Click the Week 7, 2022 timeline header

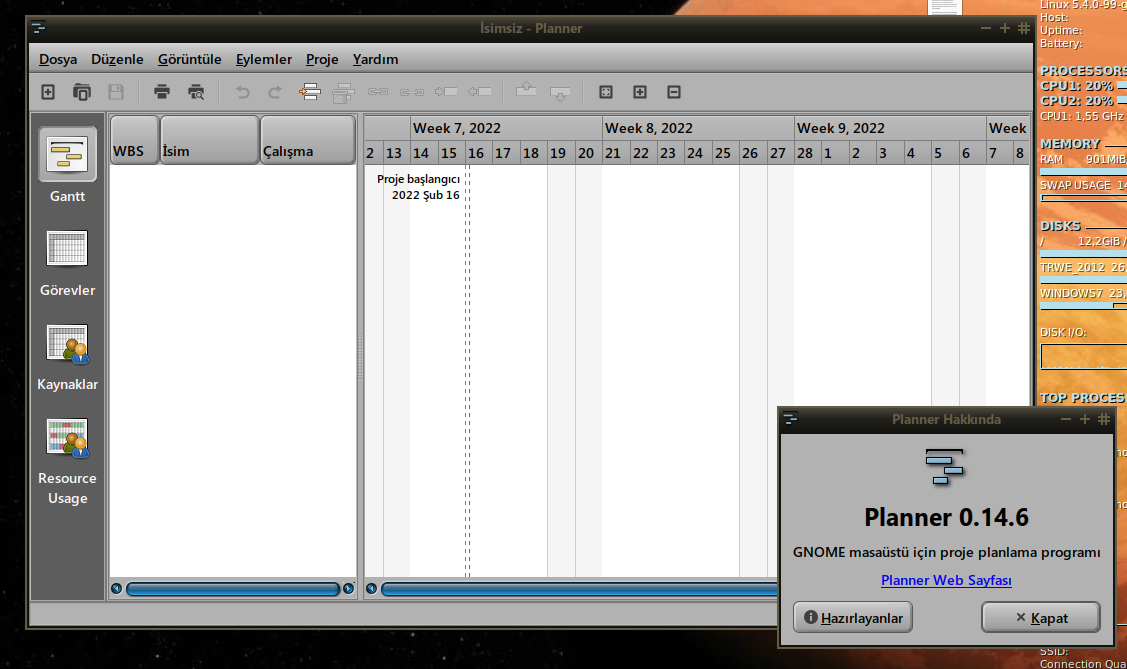(506, 128)
